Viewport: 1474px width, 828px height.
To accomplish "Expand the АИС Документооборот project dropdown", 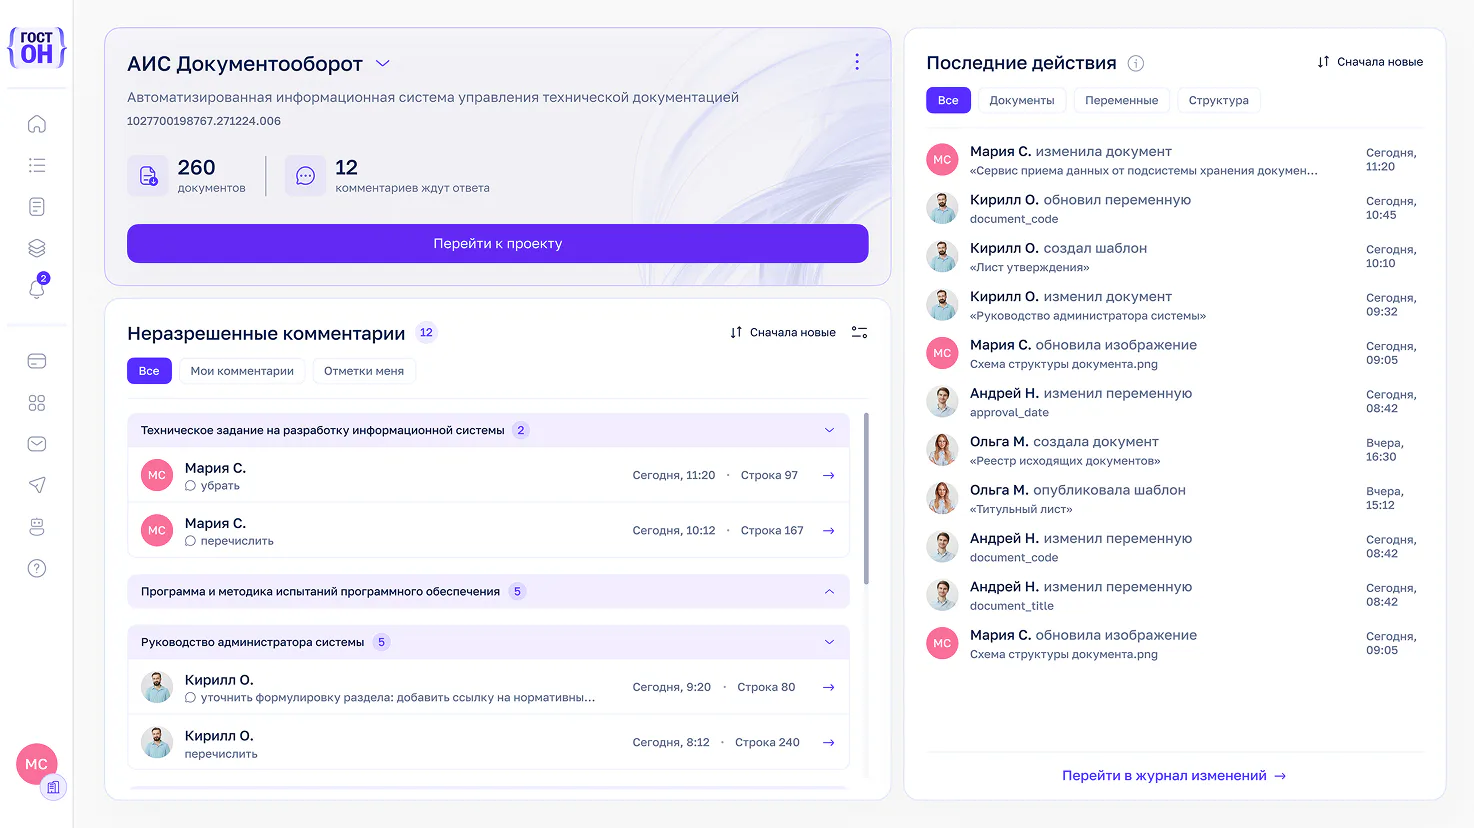I will (382, 63).
